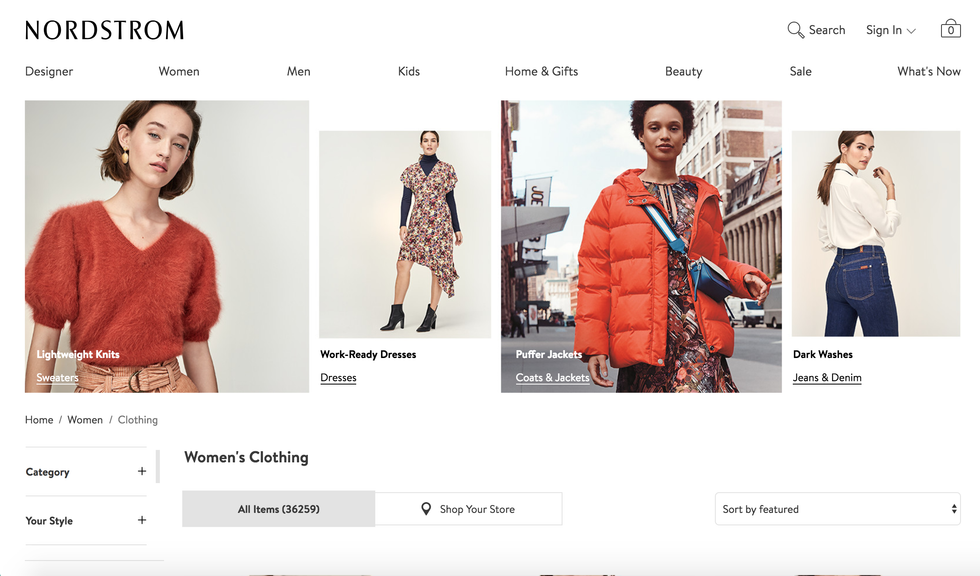980x576 pixels.
Task: Open the Designer menu
Action: (x=49, y=71)
